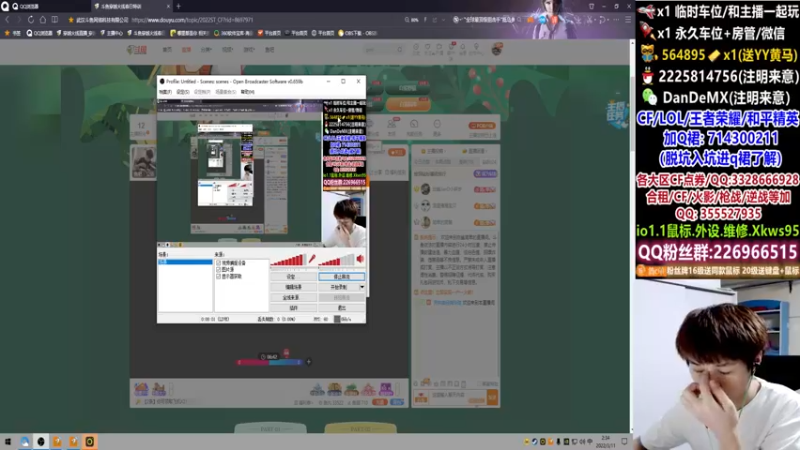This screenshot has height=450, width=800.
Task: Click the microphone icon in OBS
Action: pos(312,259)
